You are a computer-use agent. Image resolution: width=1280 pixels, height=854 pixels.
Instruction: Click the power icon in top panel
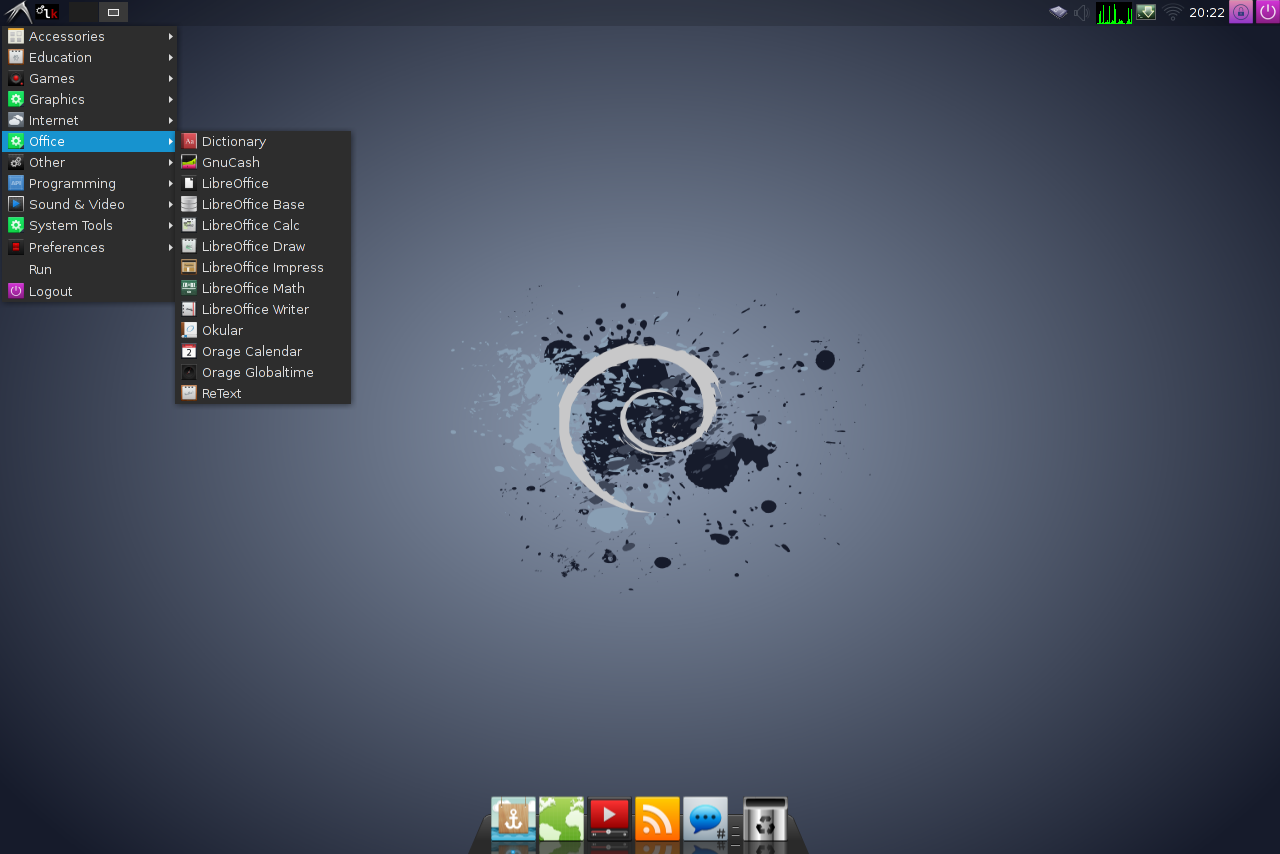(1268, 12)
